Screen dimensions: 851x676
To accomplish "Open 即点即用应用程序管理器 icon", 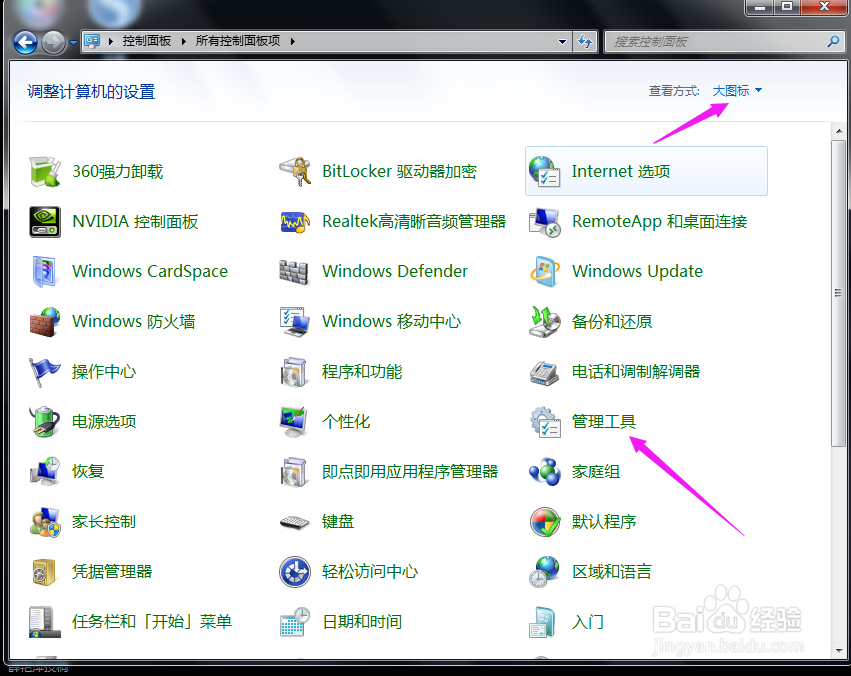I will 295,471.
